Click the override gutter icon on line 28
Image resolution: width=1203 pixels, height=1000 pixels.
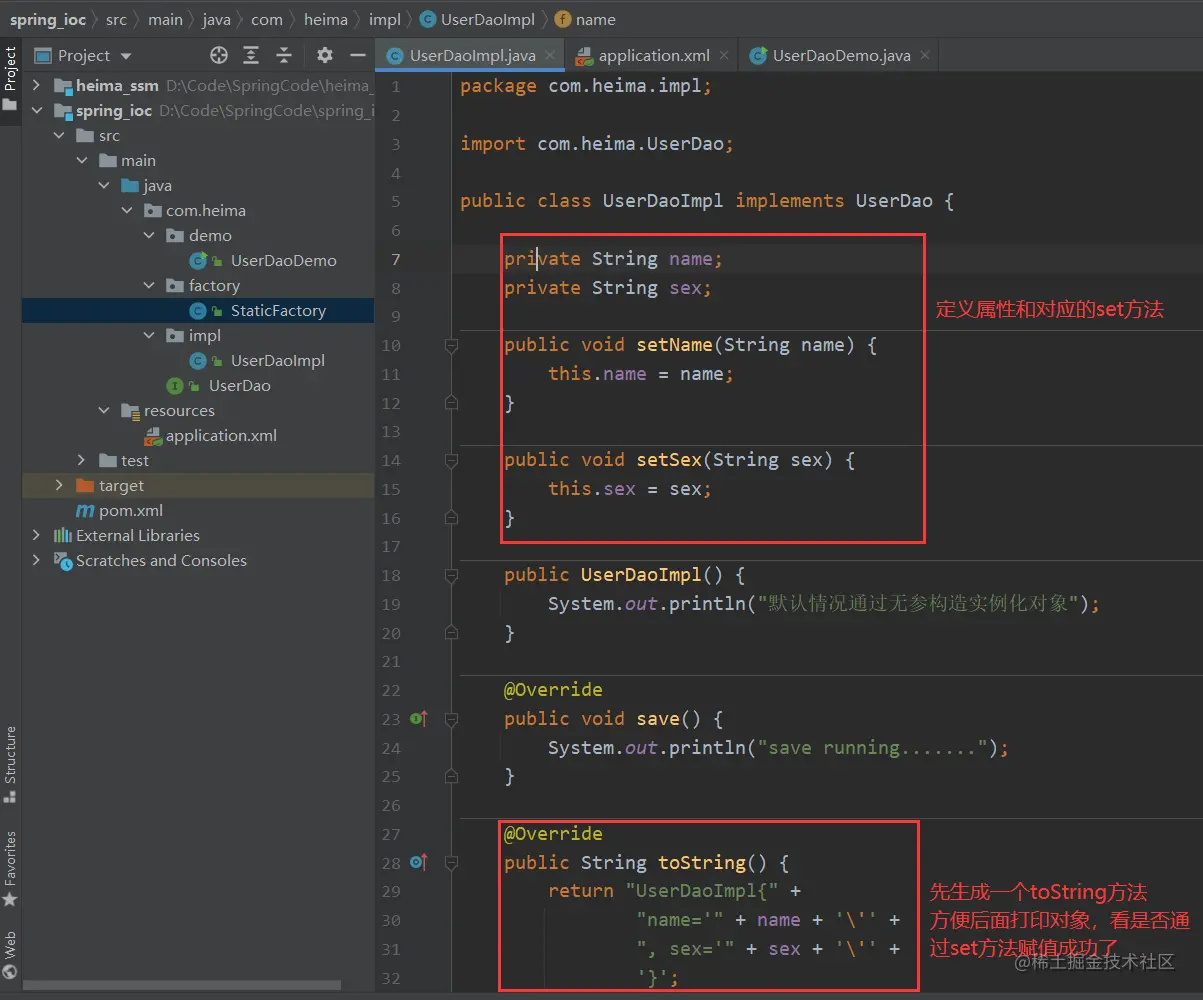point(419,862)
